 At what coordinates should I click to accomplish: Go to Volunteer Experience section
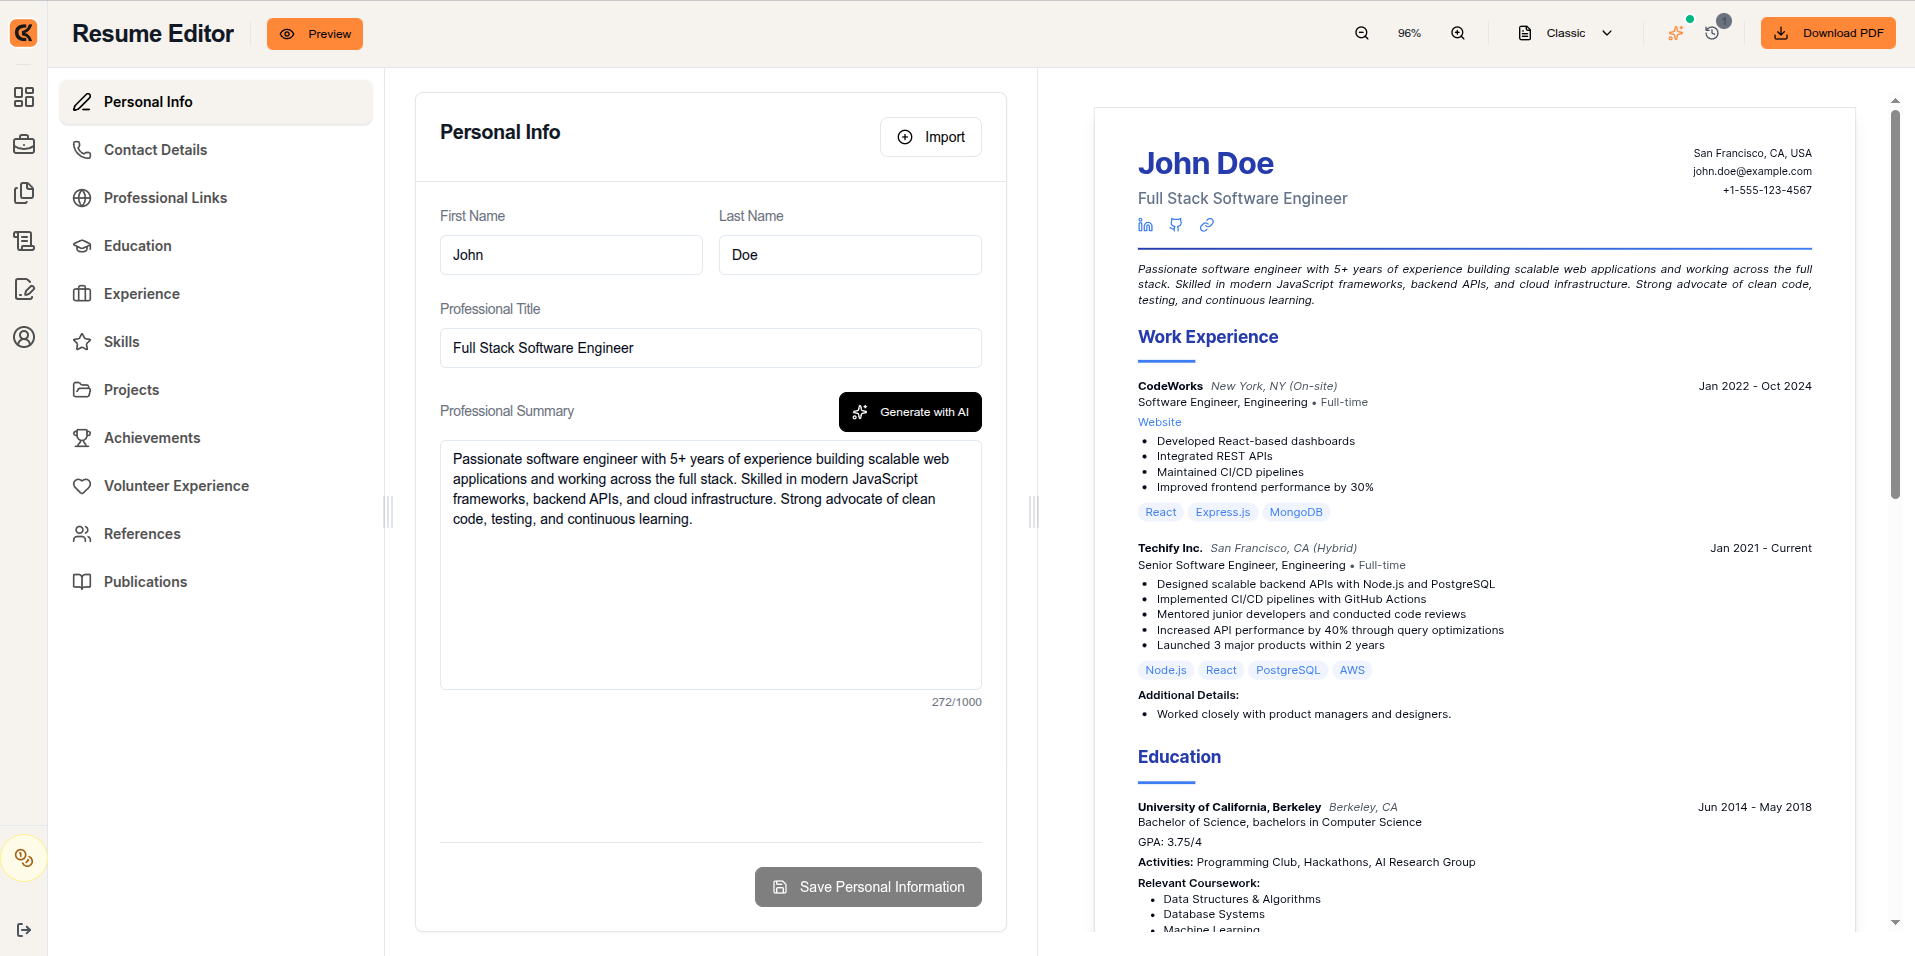(216, 486)
